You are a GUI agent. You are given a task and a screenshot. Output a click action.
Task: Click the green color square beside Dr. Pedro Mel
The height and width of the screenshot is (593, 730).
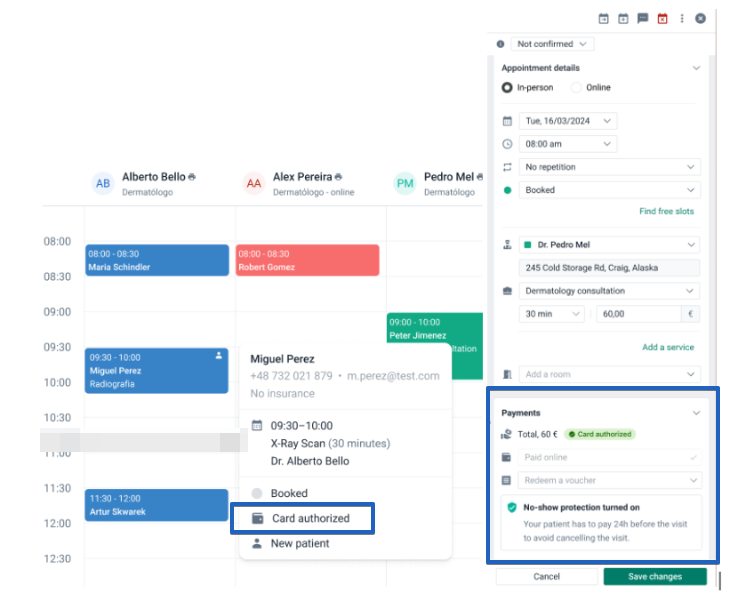(x=528, y=245)
